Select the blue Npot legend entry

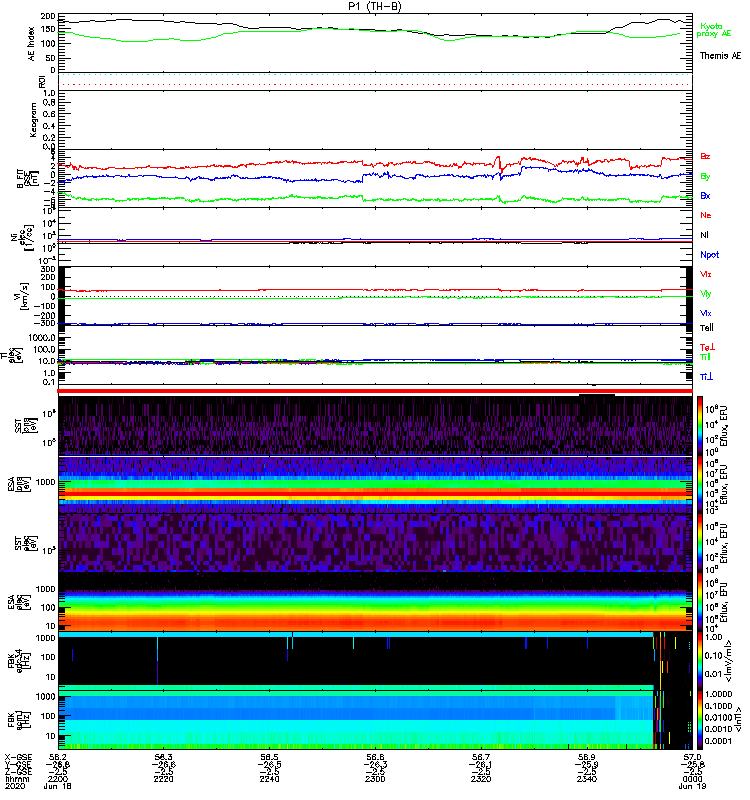tap(709, 255)
